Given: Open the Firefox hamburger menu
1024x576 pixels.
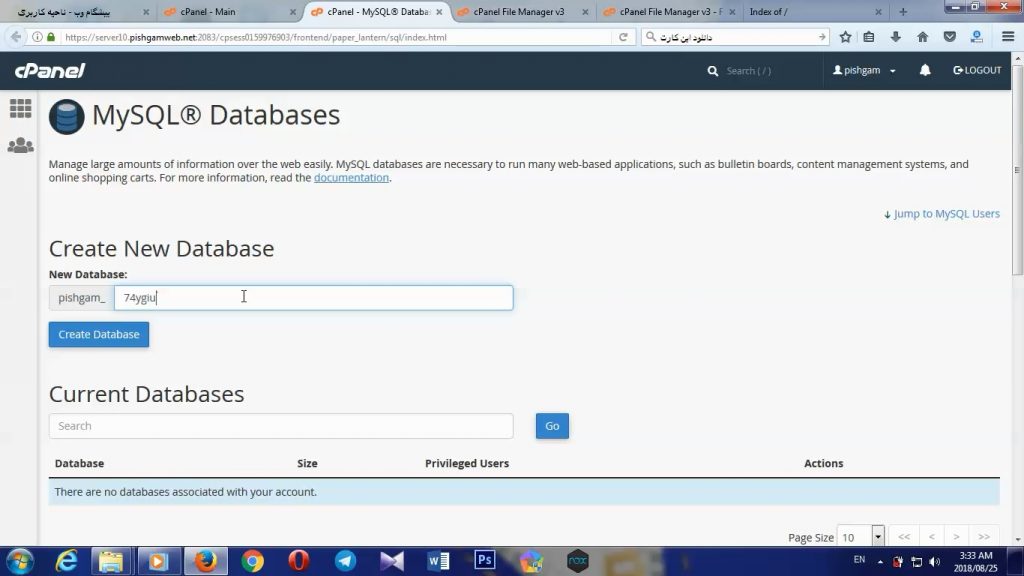Looking at the screenshot, I should point(1008,37).
